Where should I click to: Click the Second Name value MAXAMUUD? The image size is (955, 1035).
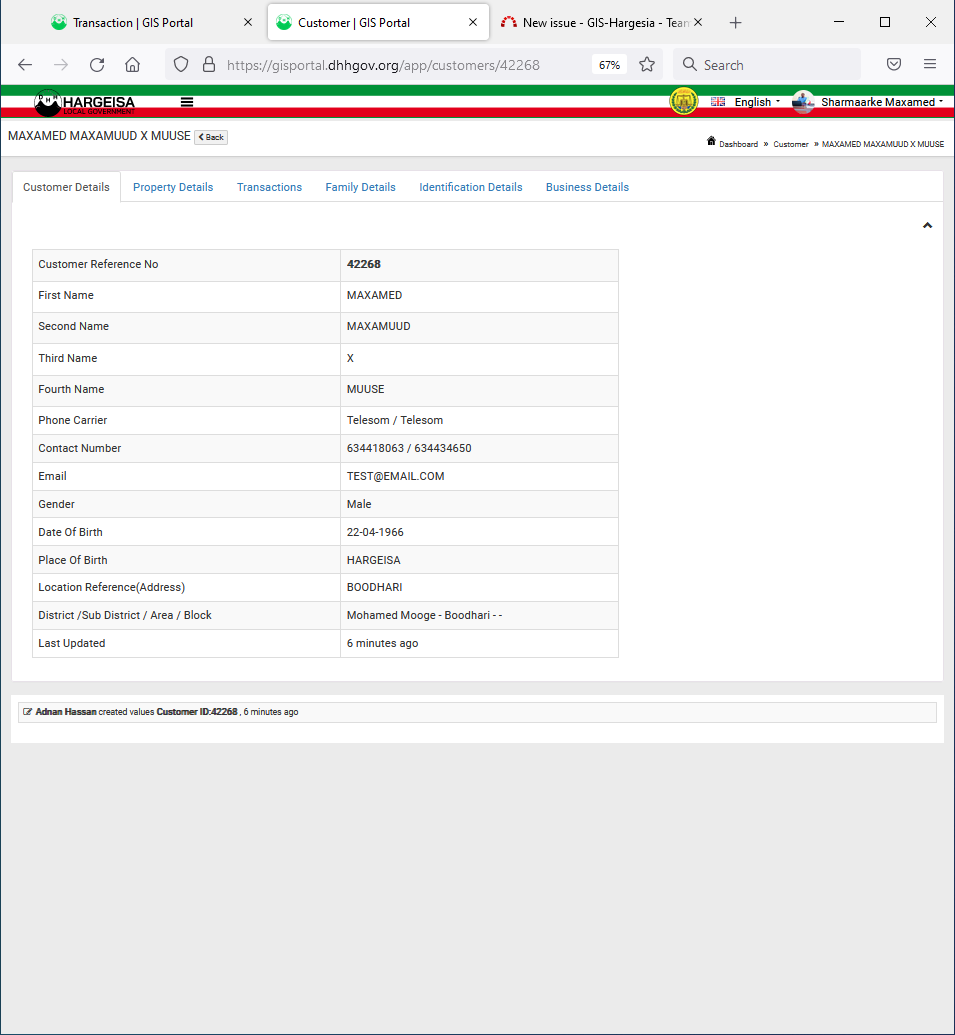pos(379,326)
